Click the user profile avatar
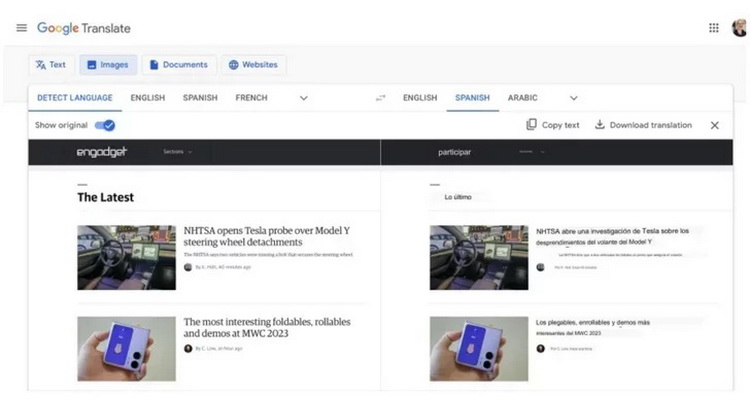 738,28
